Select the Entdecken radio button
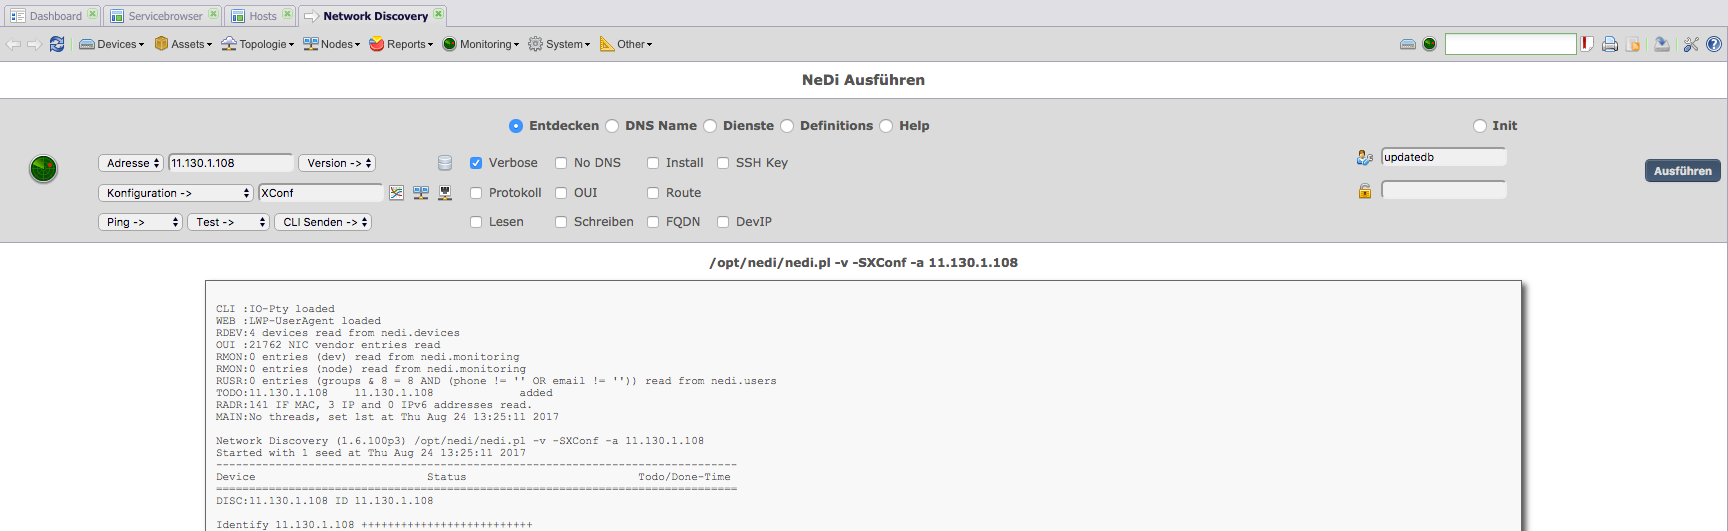The height and width of the screenshot is (531, 1728). [x=516, y=126]
